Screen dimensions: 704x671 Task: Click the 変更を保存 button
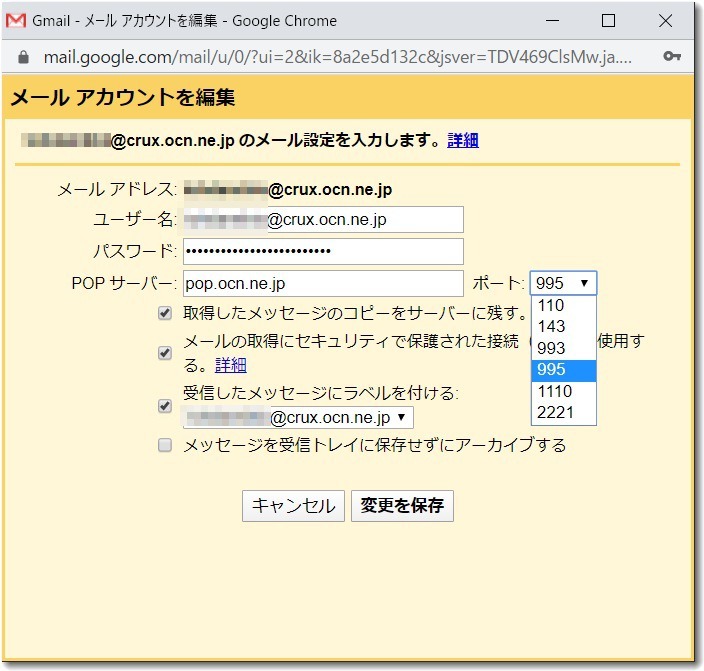[402, 506]
